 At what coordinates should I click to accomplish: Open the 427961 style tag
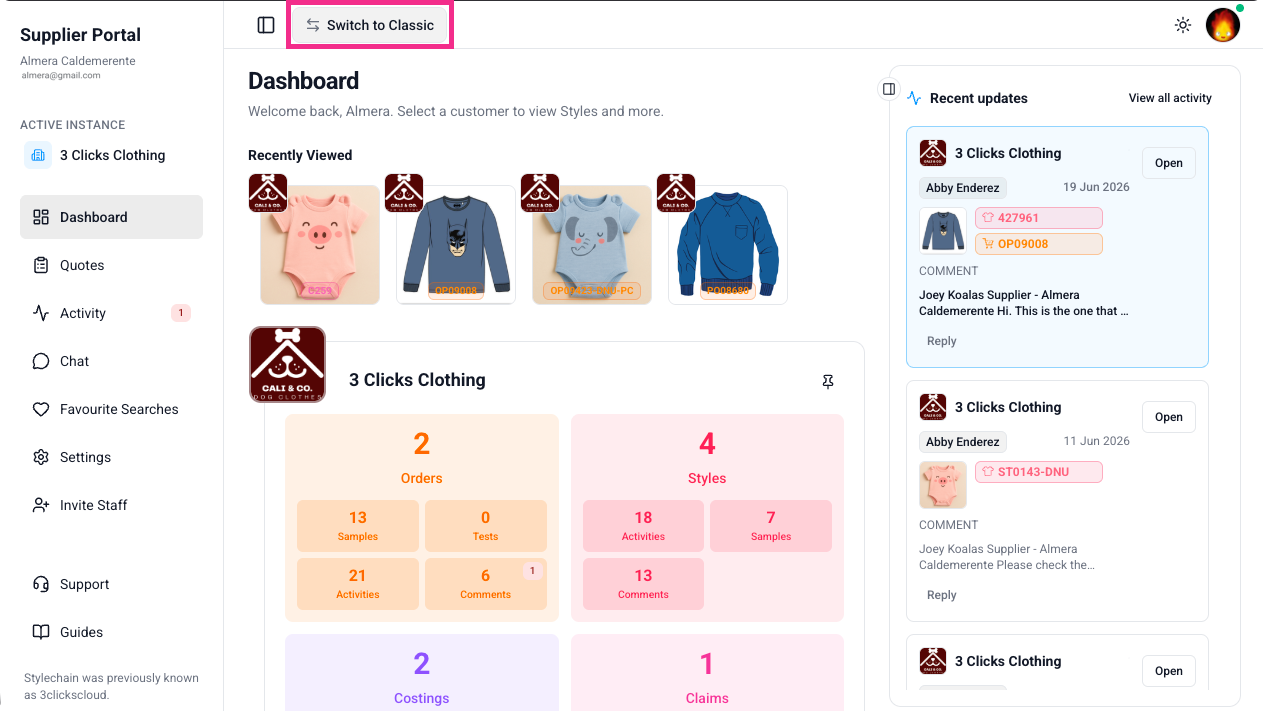[1039, 218]
